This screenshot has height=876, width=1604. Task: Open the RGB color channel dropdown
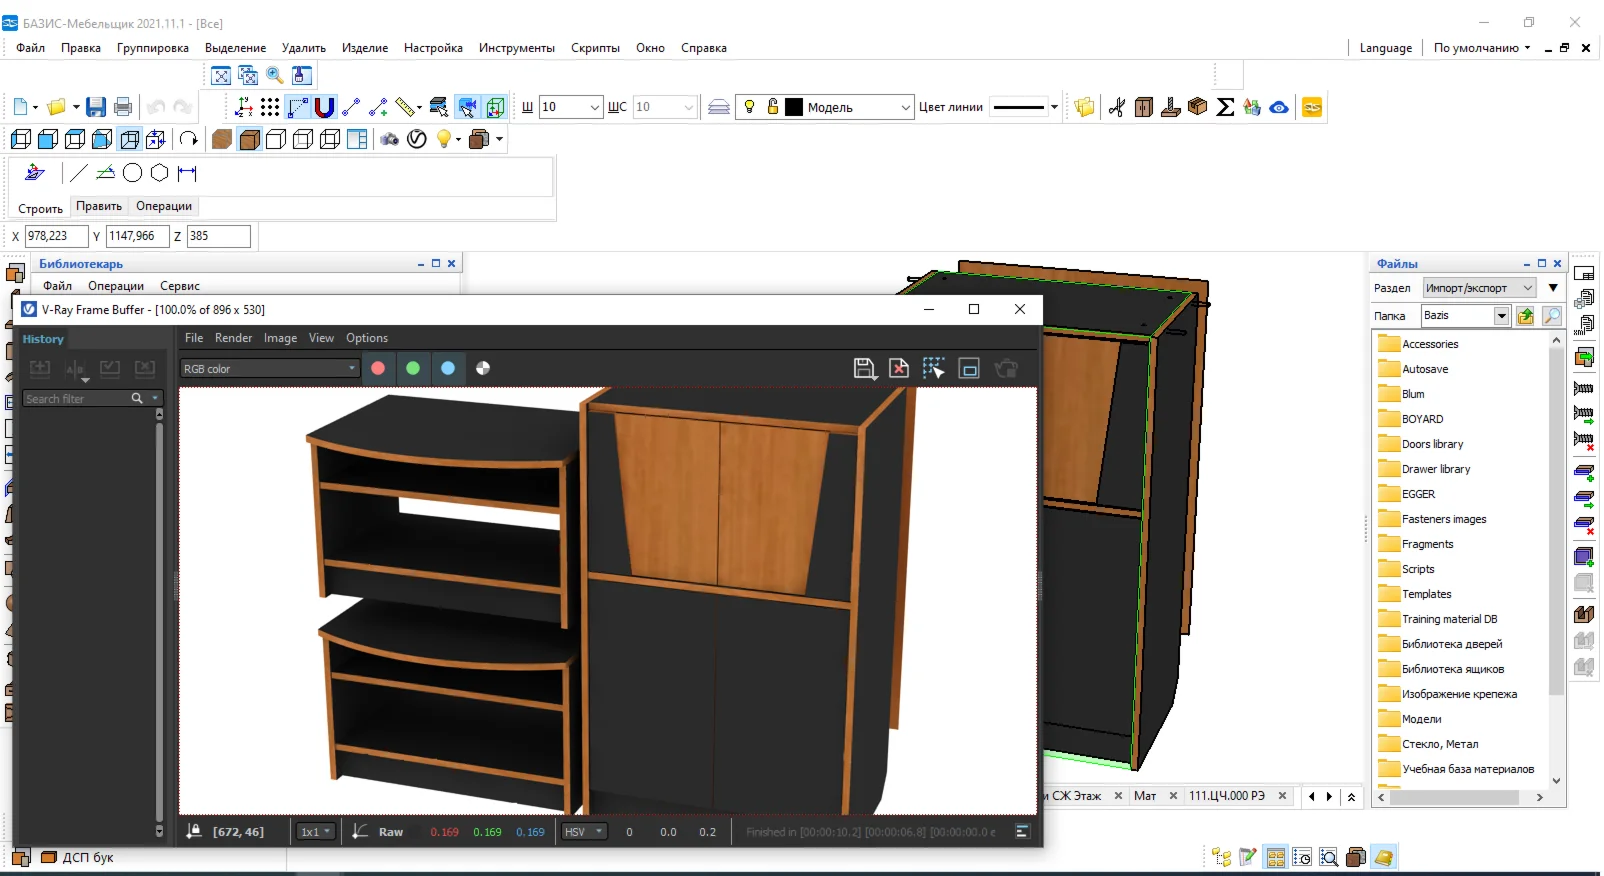[269, 369]
